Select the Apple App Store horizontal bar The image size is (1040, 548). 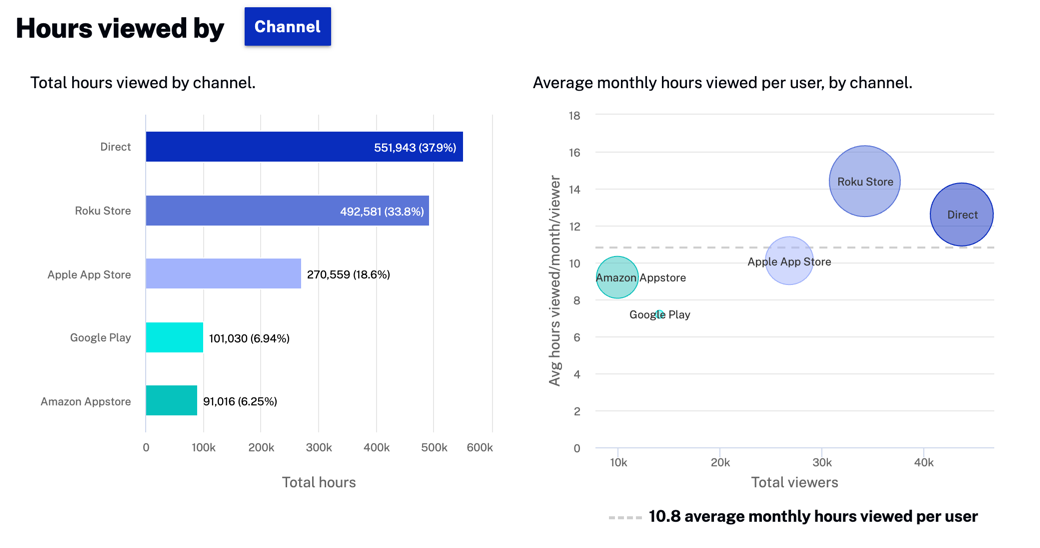click(223, 274)
